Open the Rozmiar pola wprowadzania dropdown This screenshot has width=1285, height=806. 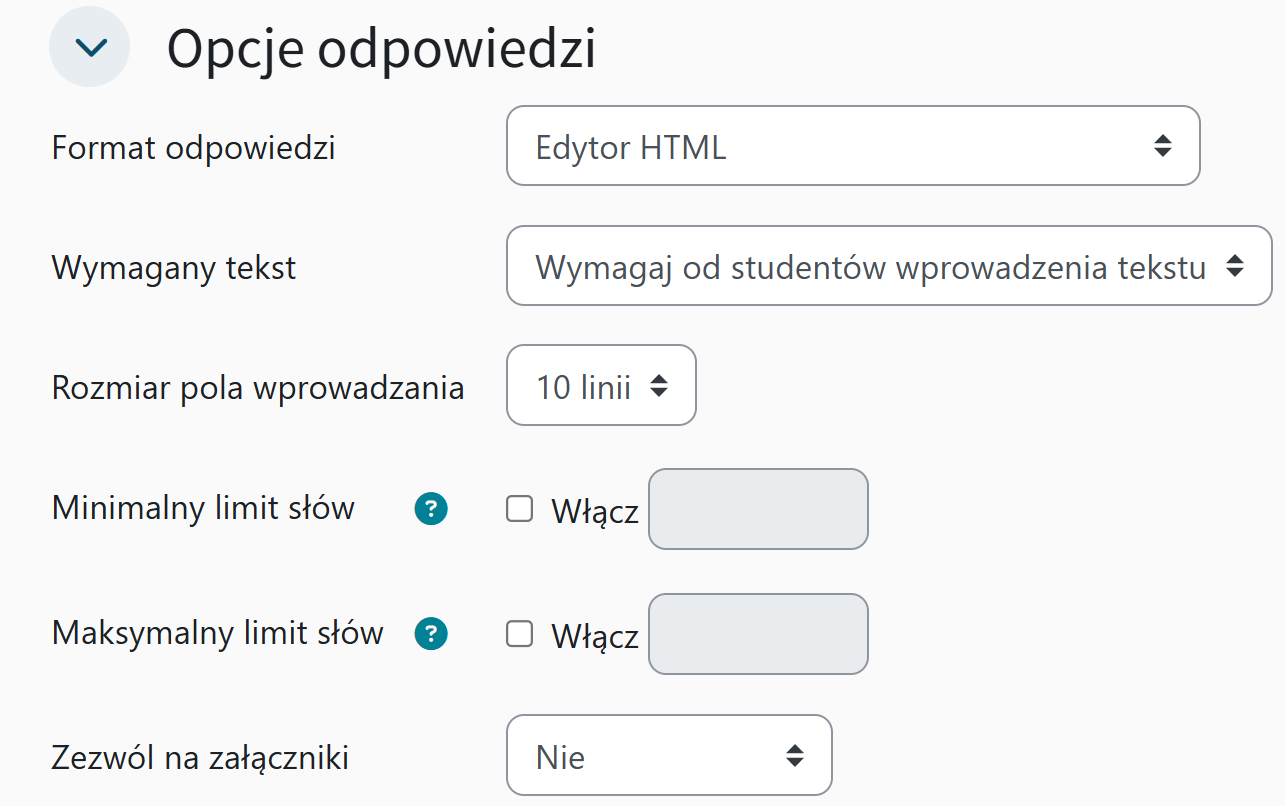(601, 385)
